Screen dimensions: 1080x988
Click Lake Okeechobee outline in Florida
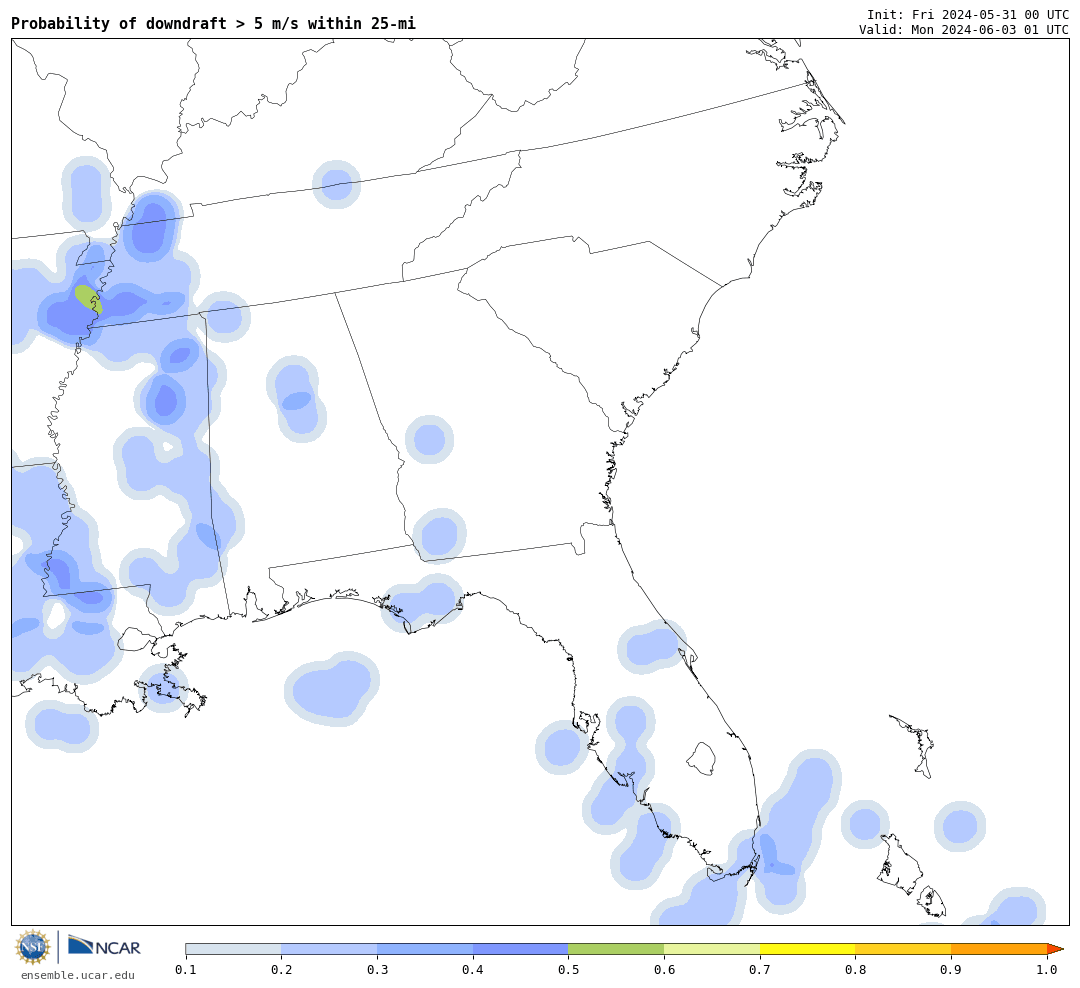[702, 759]
